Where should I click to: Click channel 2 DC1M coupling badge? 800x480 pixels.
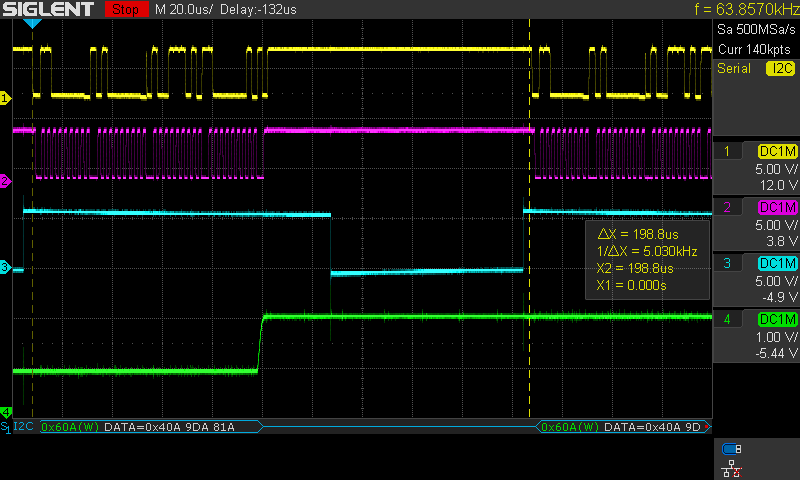[x=778, y=208]
